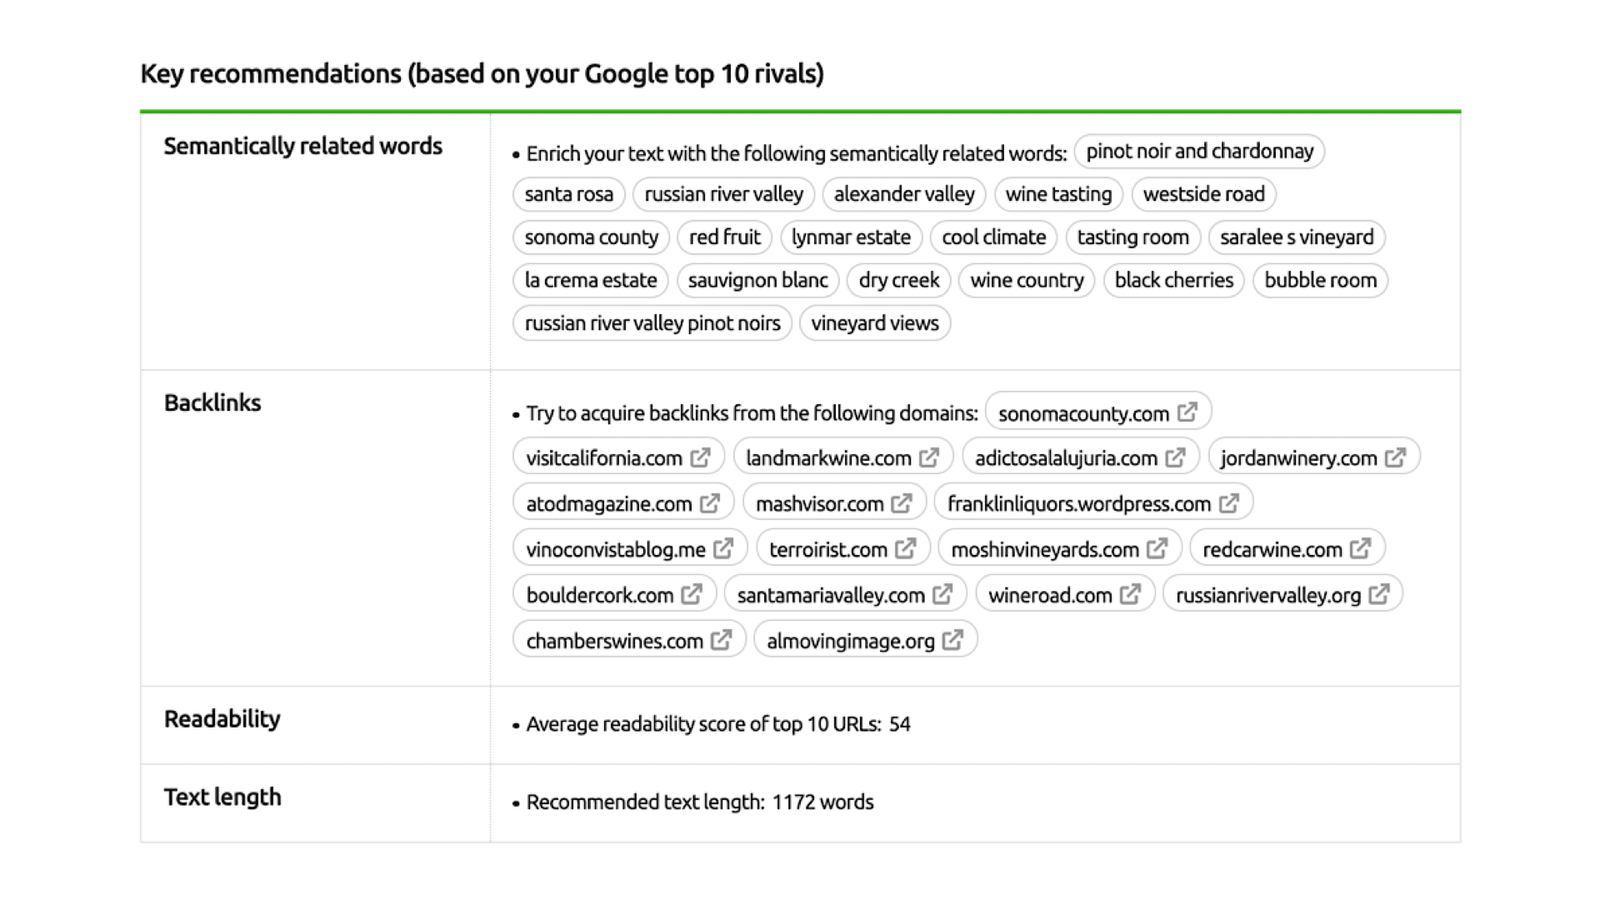Image resolution: width=1600 pixels, height=900 pixels.
Task: Click external link icon for franklinliquors.wordpress.com
Action: (x=1230, y=502)
